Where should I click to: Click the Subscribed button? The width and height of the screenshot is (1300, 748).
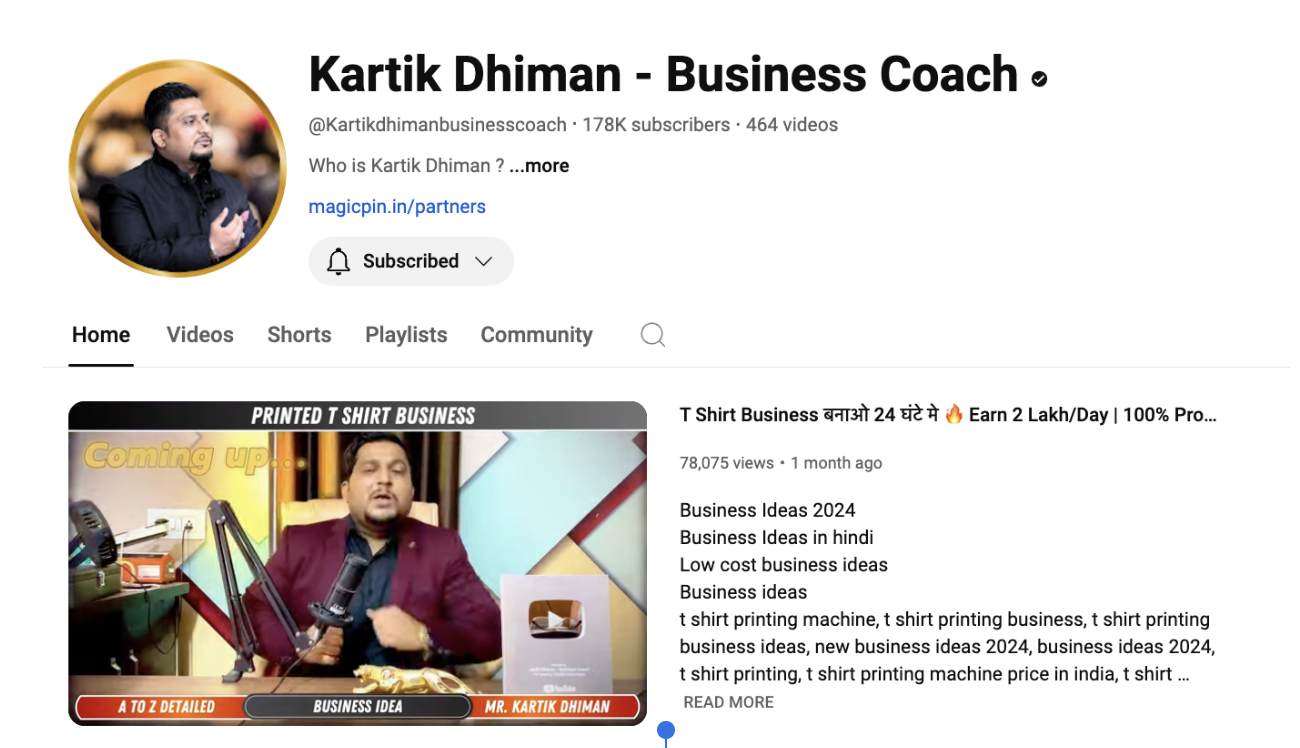coord(411,261)
